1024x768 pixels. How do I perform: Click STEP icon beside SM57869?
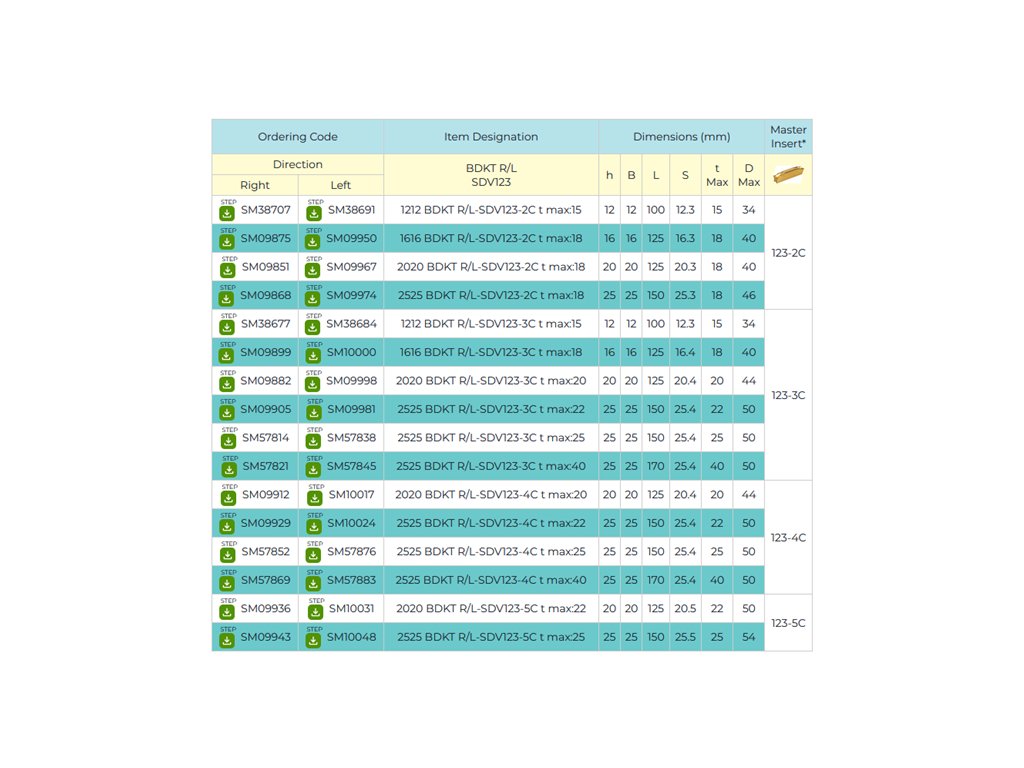tap(227, 582)
